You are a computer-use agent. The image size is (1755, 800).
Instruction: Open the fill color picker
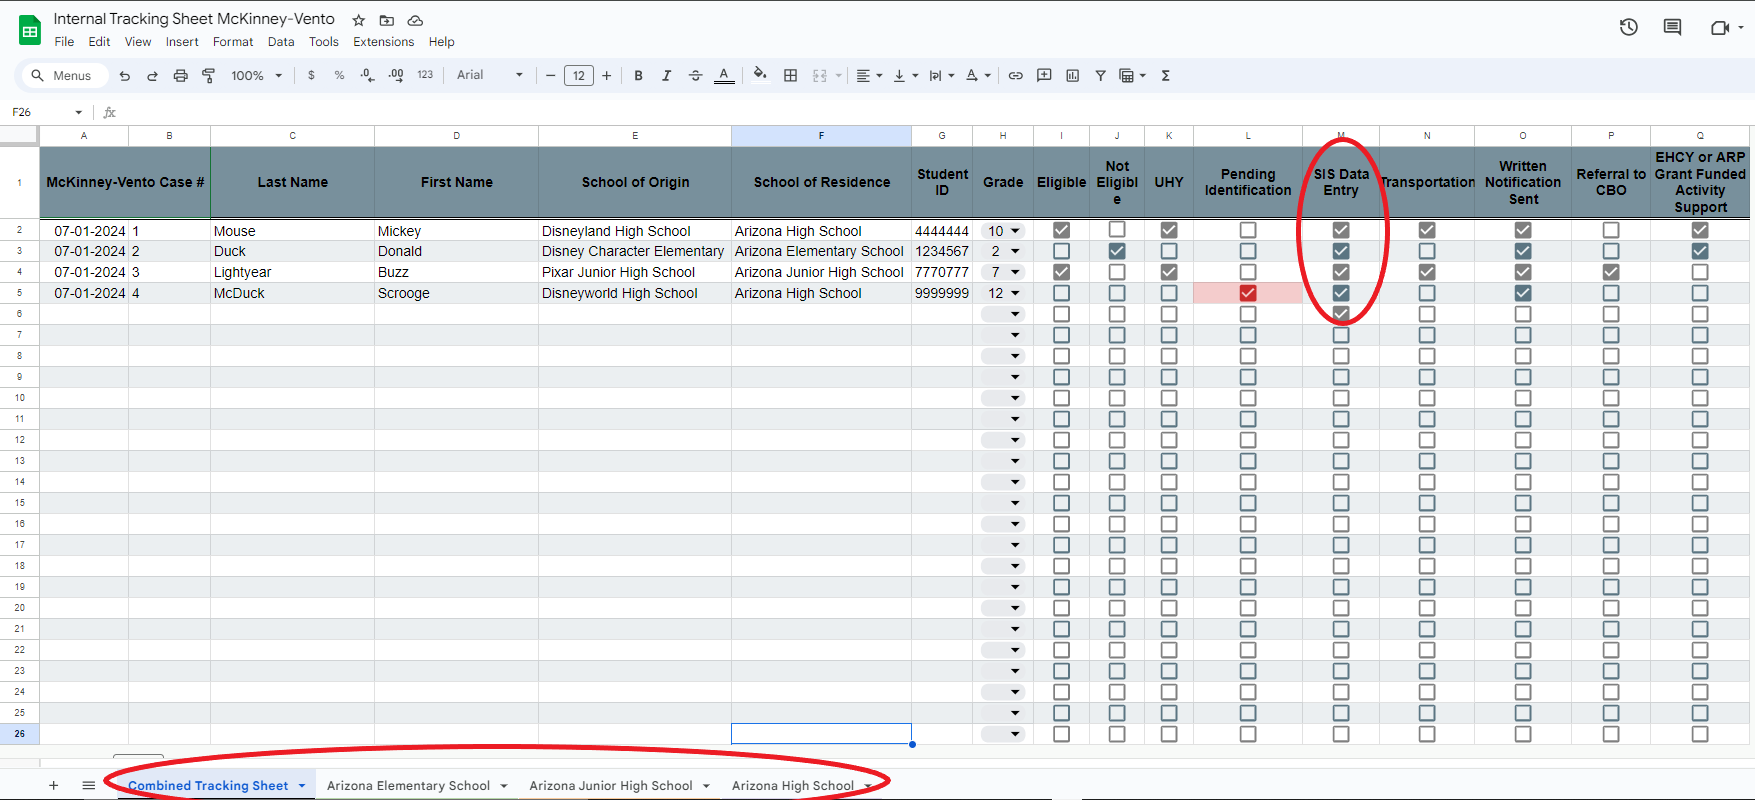(760, 75)
